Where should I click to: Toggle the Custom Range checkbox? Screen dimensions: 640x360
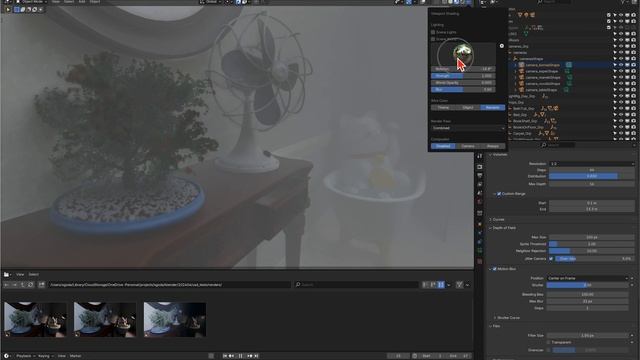point(499,194)
